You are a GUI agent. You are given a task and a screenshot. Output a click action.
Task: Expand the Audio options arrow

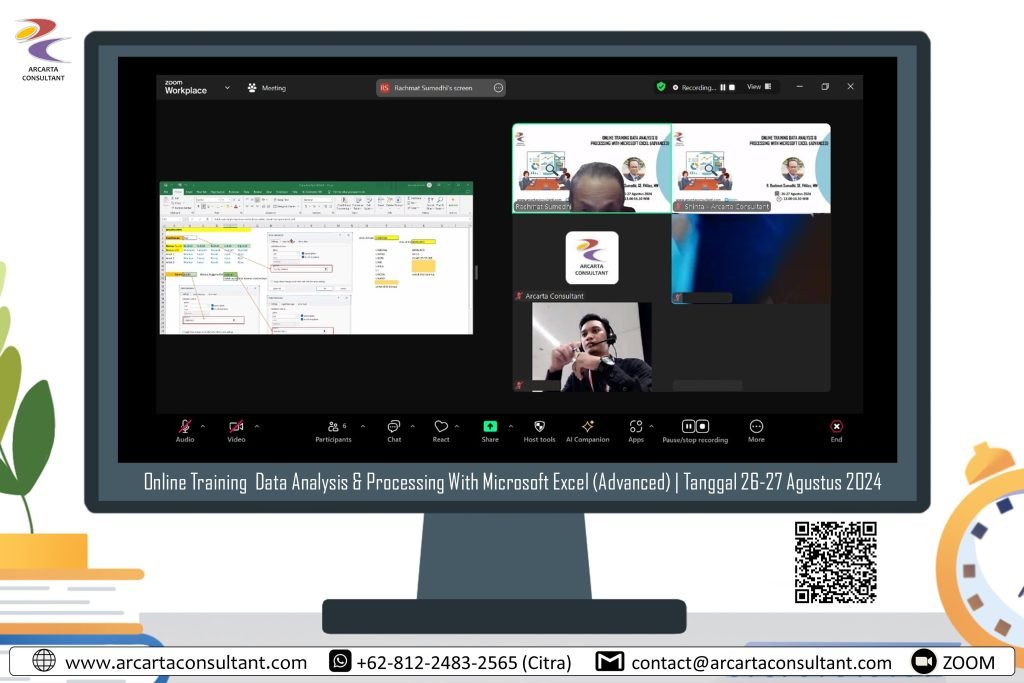click(203, 426)
